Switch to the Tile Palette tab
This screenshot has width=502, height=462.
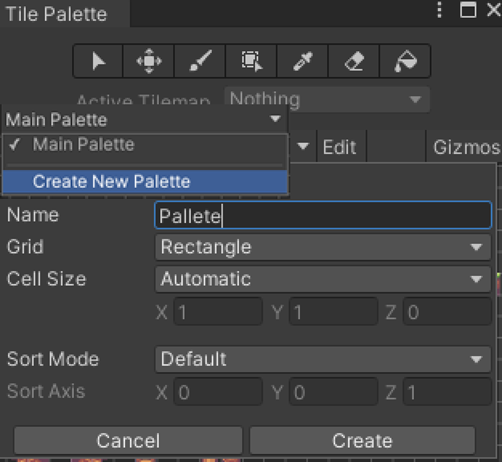[x=57, y=14]
